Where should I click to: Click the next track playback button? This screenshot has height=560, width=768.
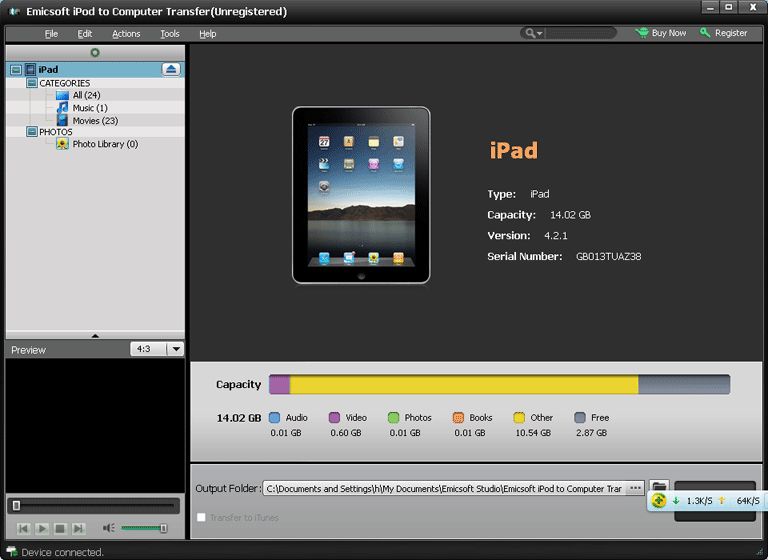pyautogui.click(x=78, y=528)
